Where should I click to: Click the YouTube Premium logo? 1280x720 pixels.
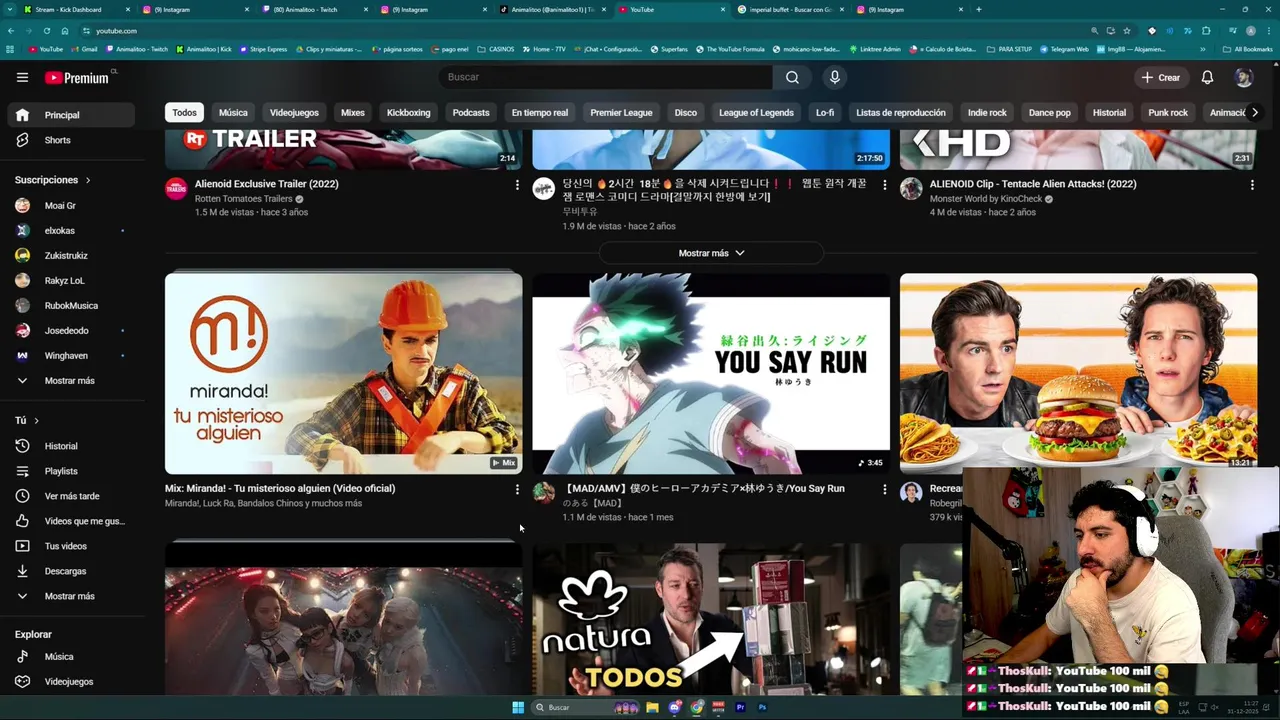pos(76,77)
